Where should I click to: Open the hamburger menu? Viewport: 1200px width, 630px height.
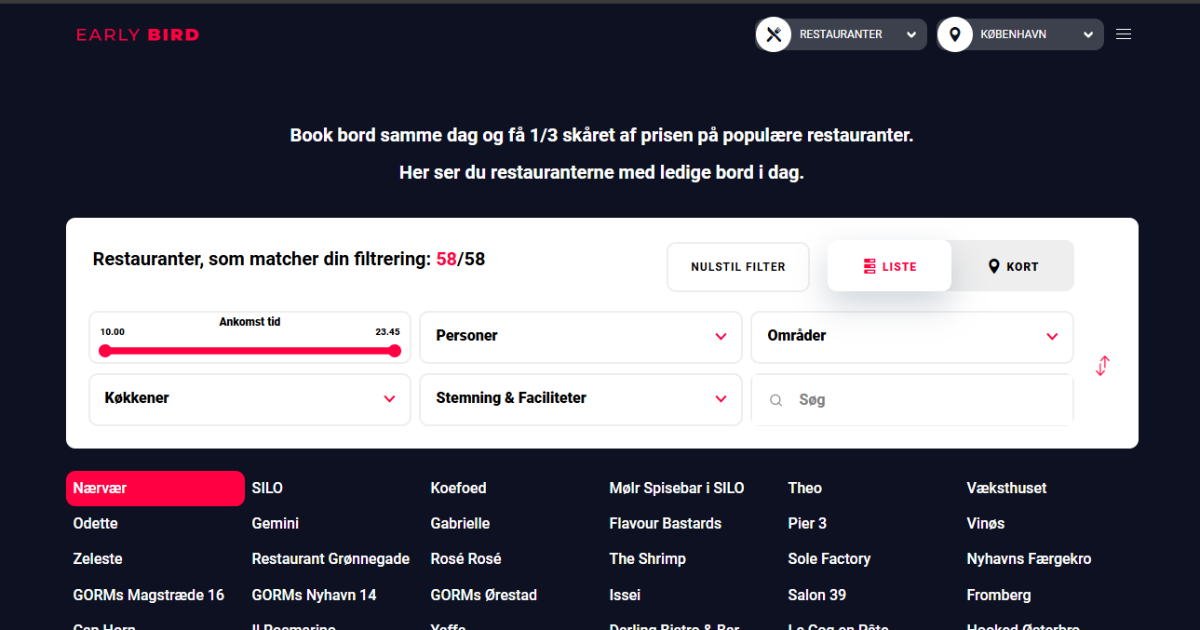pyautogui.click(x=1123, y=34)
